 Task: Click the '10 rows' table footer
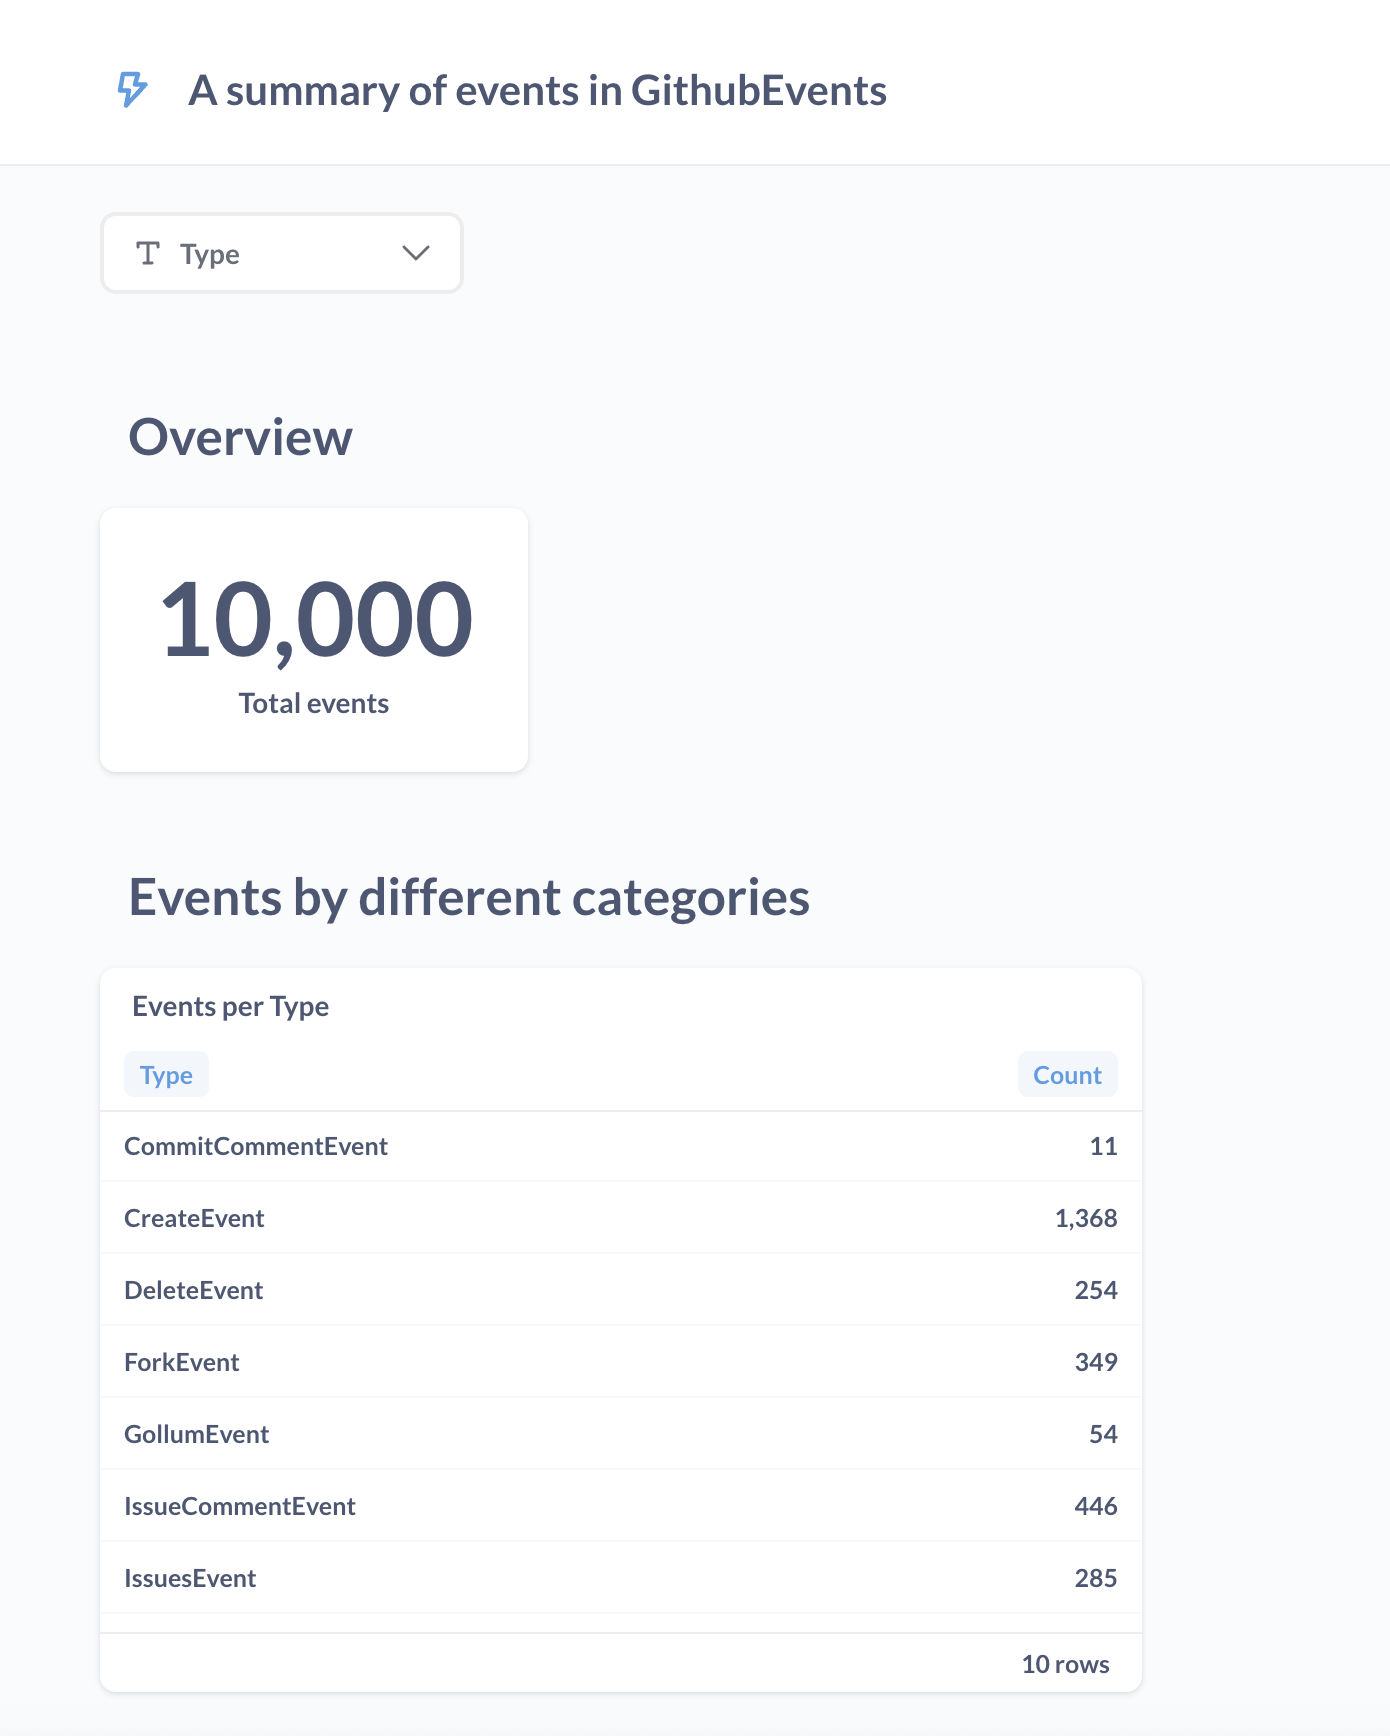(x=1065, y=1665)
